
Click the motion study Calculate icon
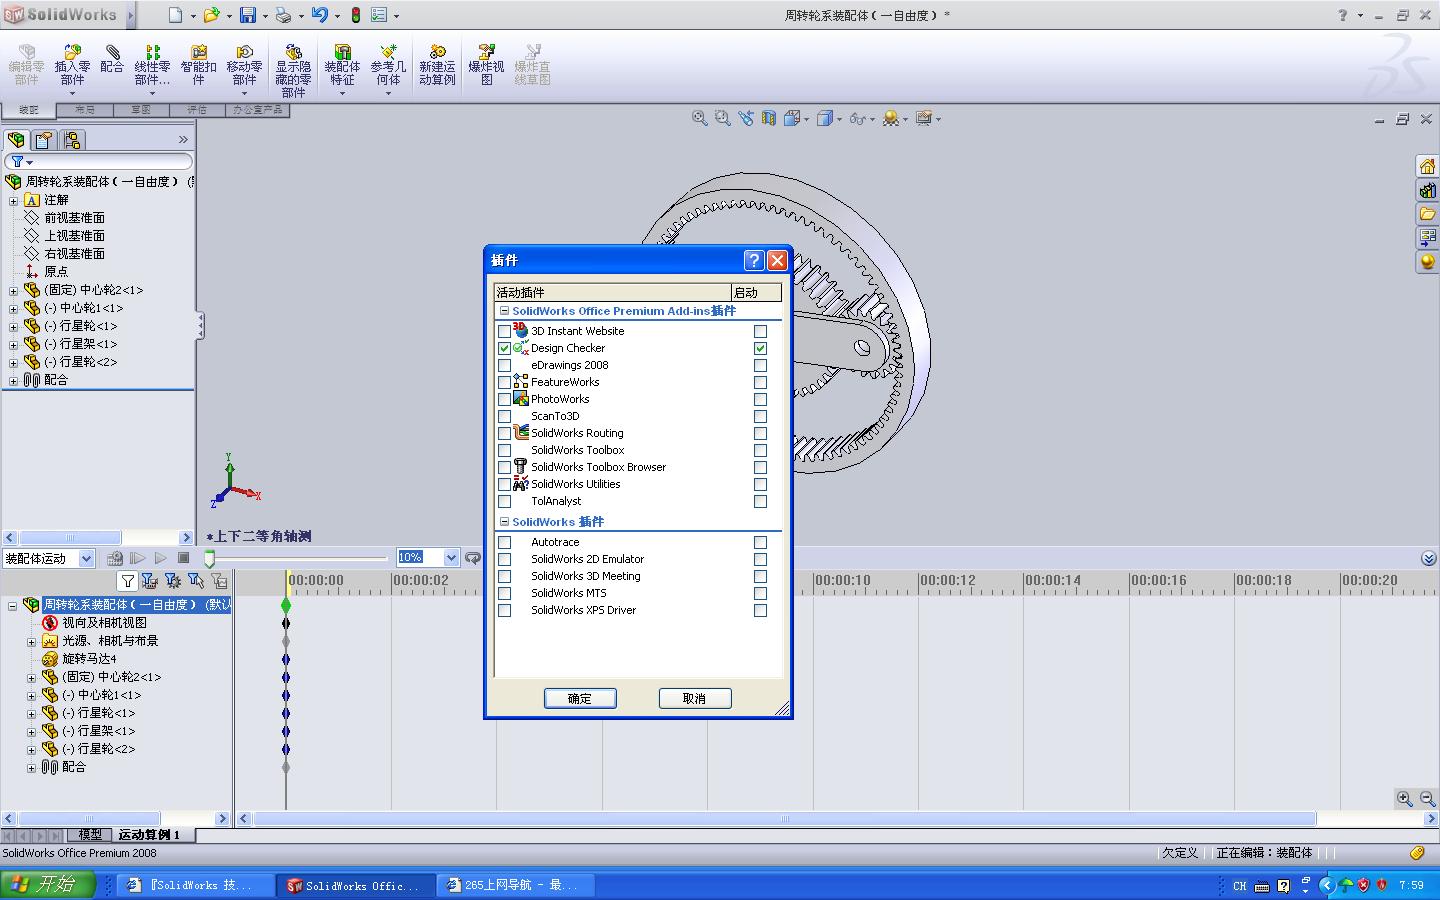(115, 558)
